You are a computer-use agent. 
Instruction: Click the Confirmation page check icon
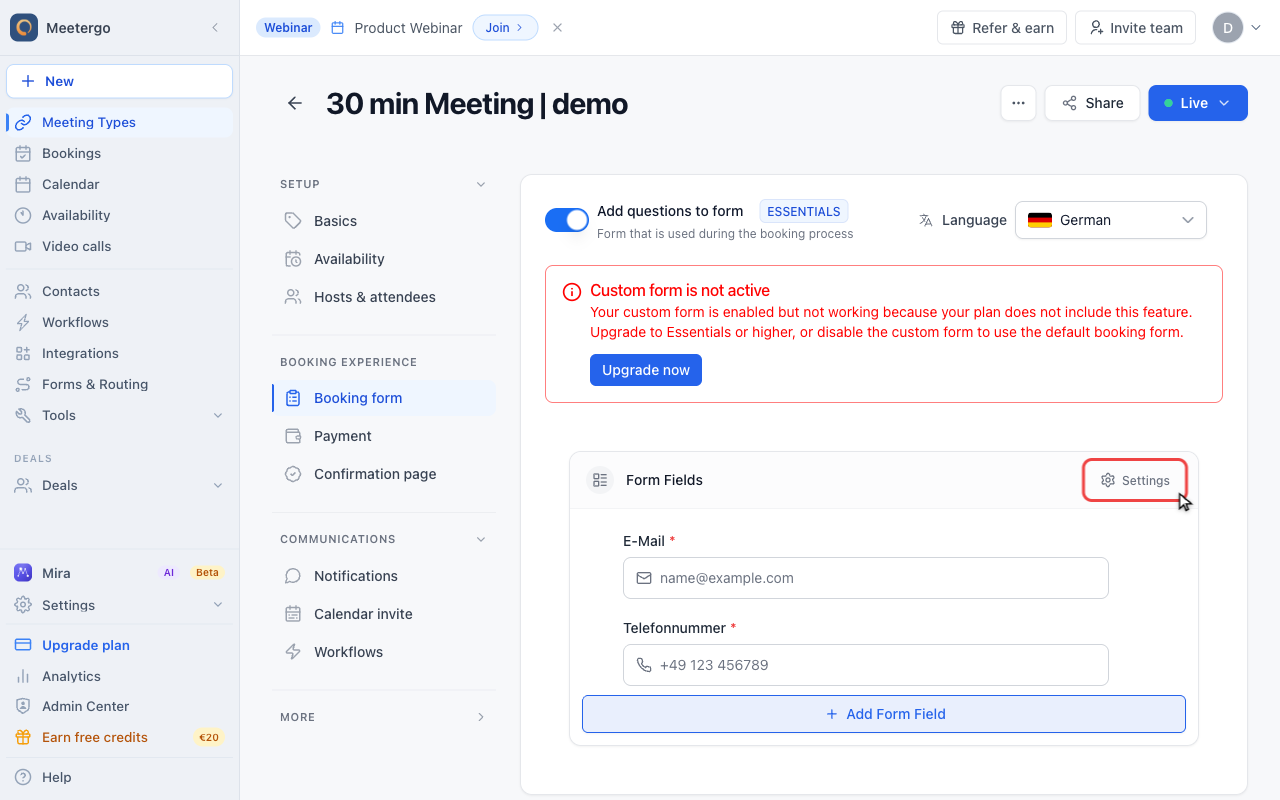tap(293, 474)
